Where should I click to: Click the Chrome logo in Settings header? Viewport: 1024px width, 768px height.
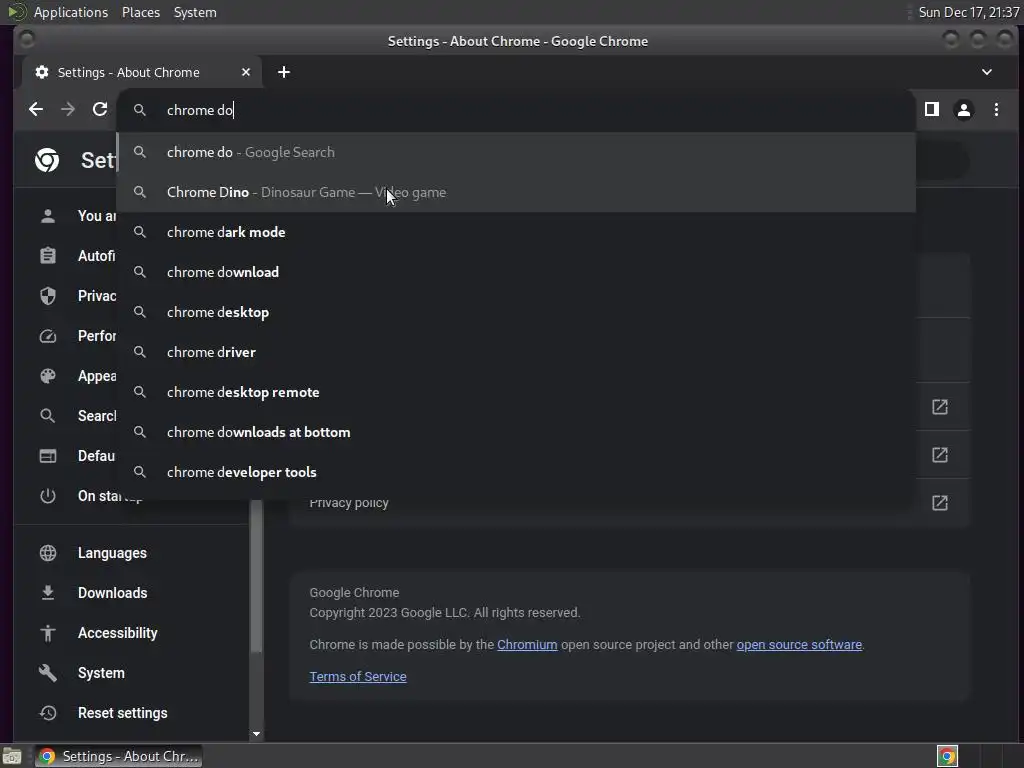coord(47,160)
